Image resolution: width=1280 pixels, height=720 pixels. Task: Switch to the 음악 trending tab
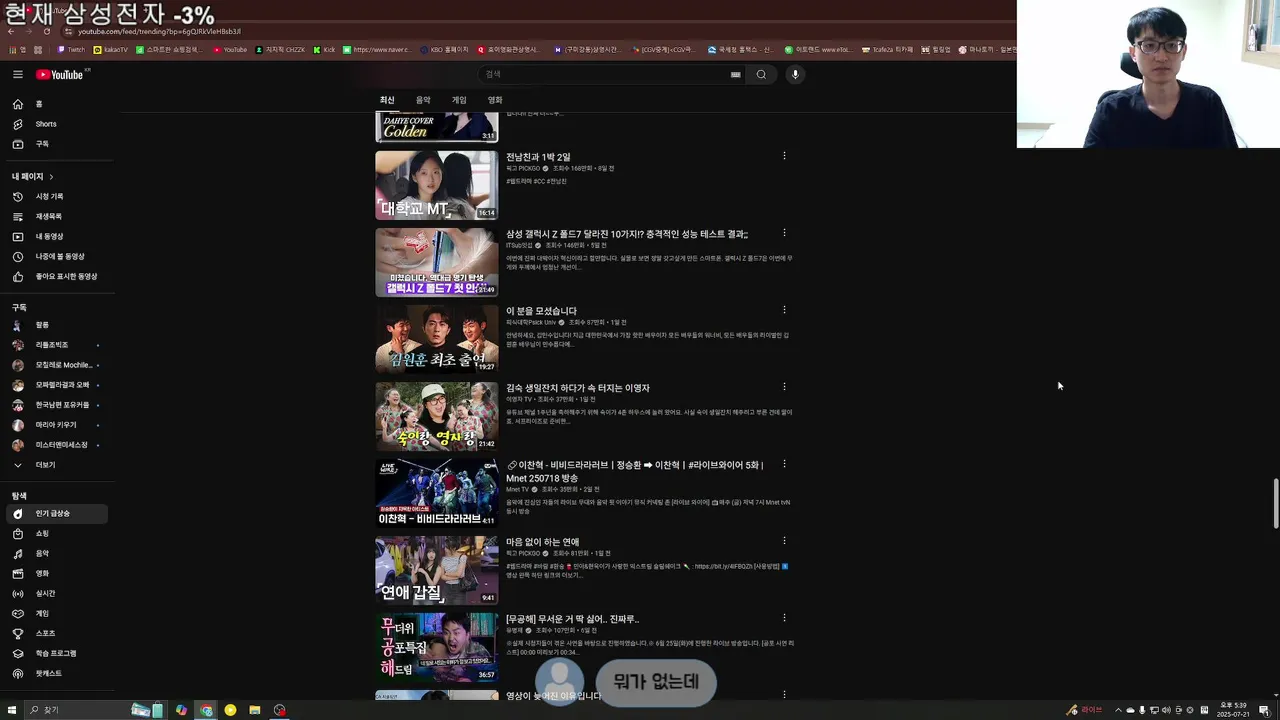point(423,100)
